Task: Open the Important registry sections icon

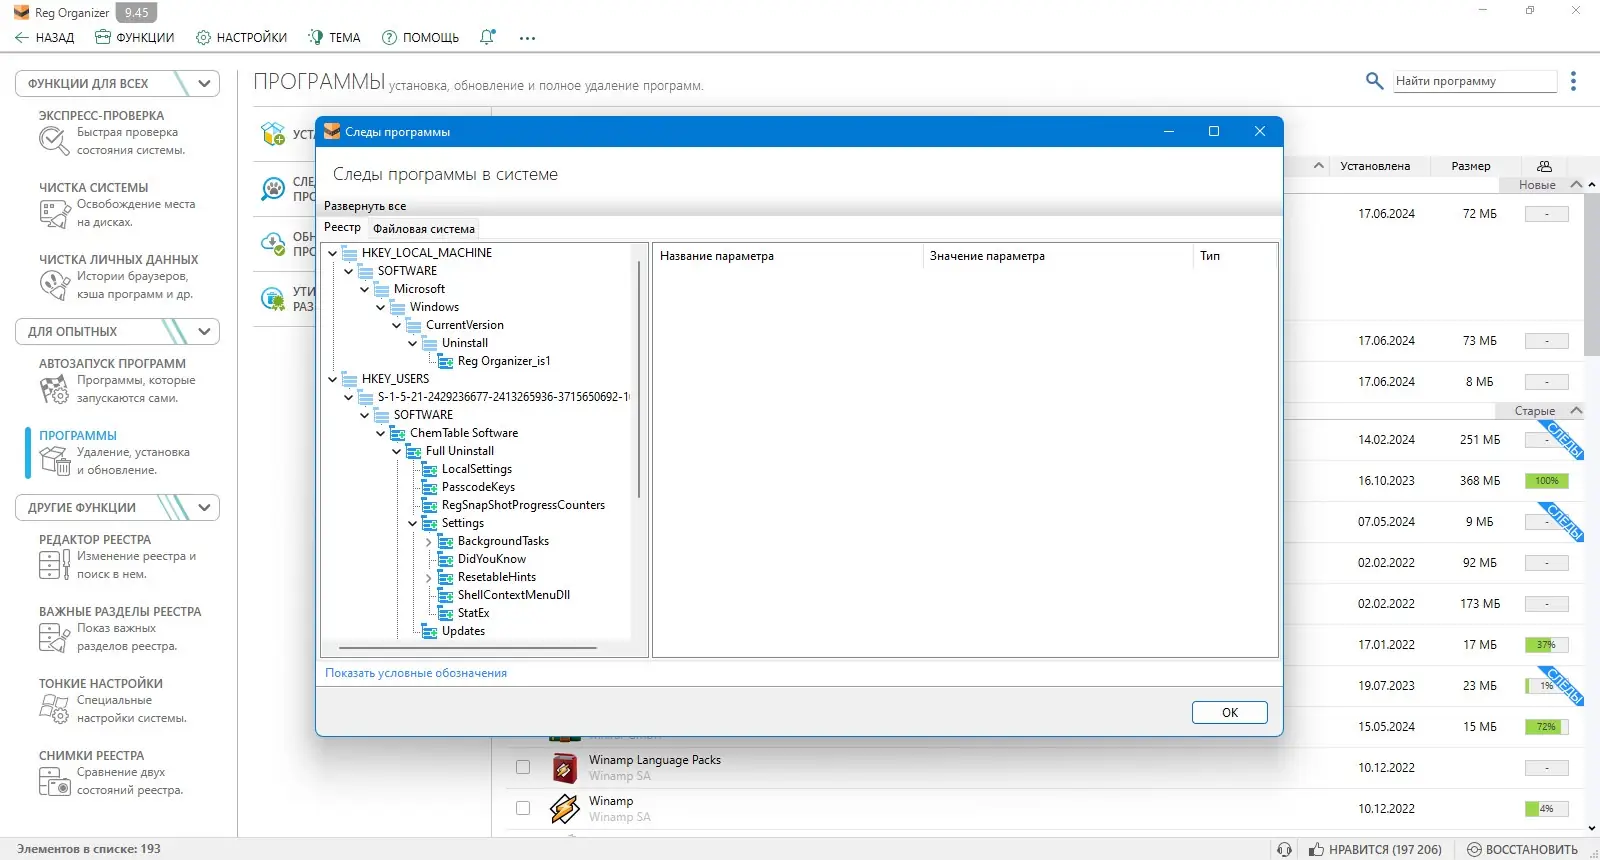Action: pos(53,637)
